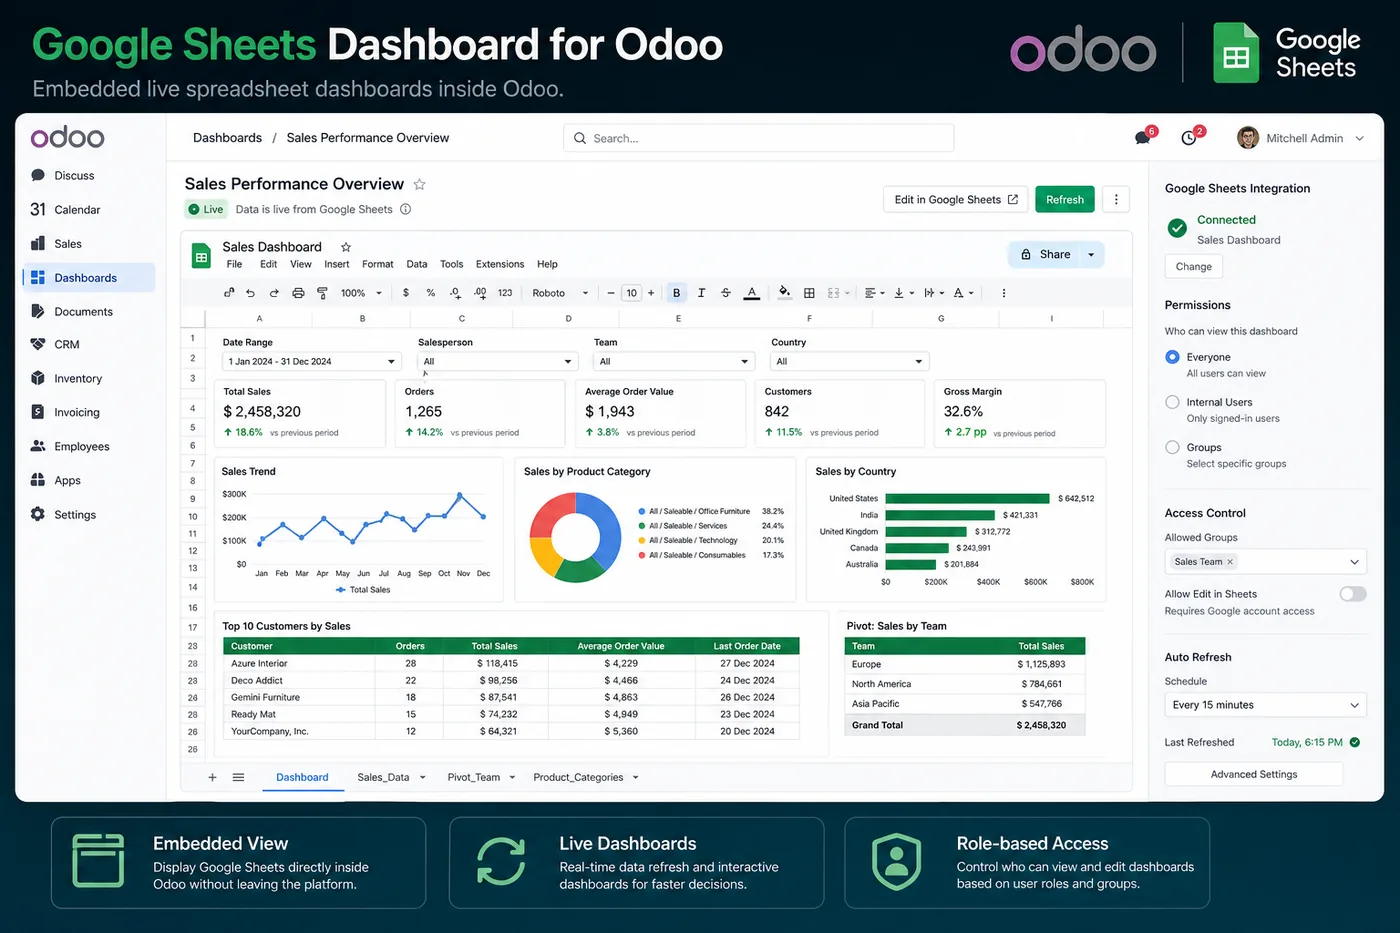Click the Change connection button
Image resolution: width=1400 pixels, height=933 pixels.
[1194, 266]
